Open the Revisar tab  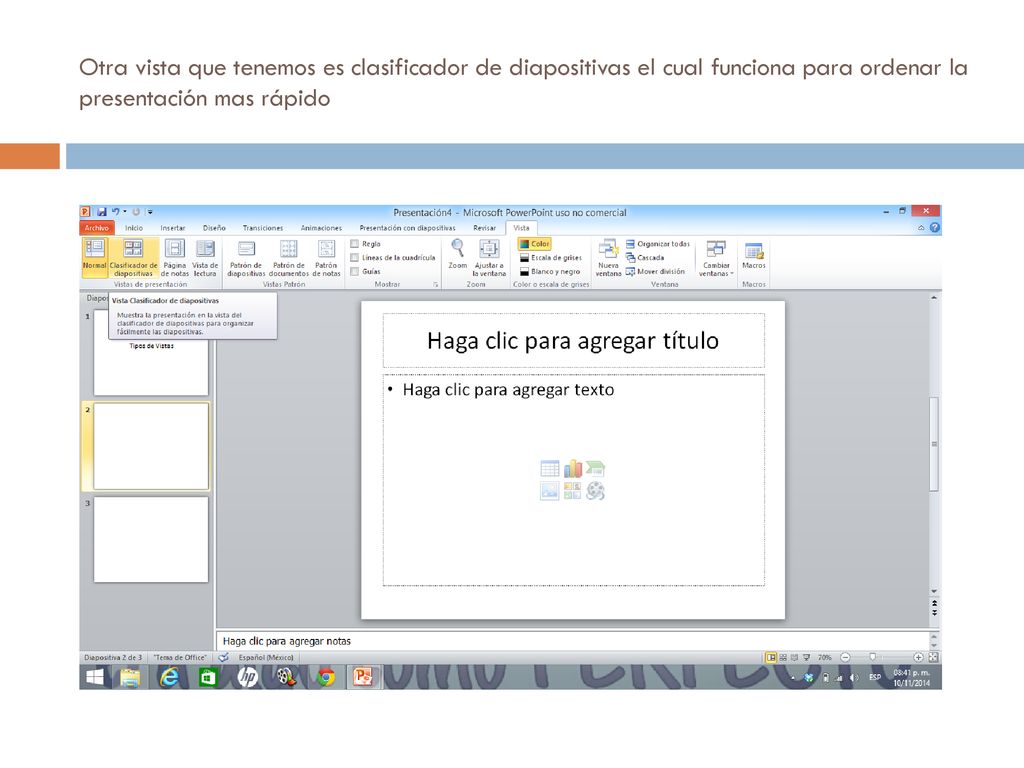485,228
